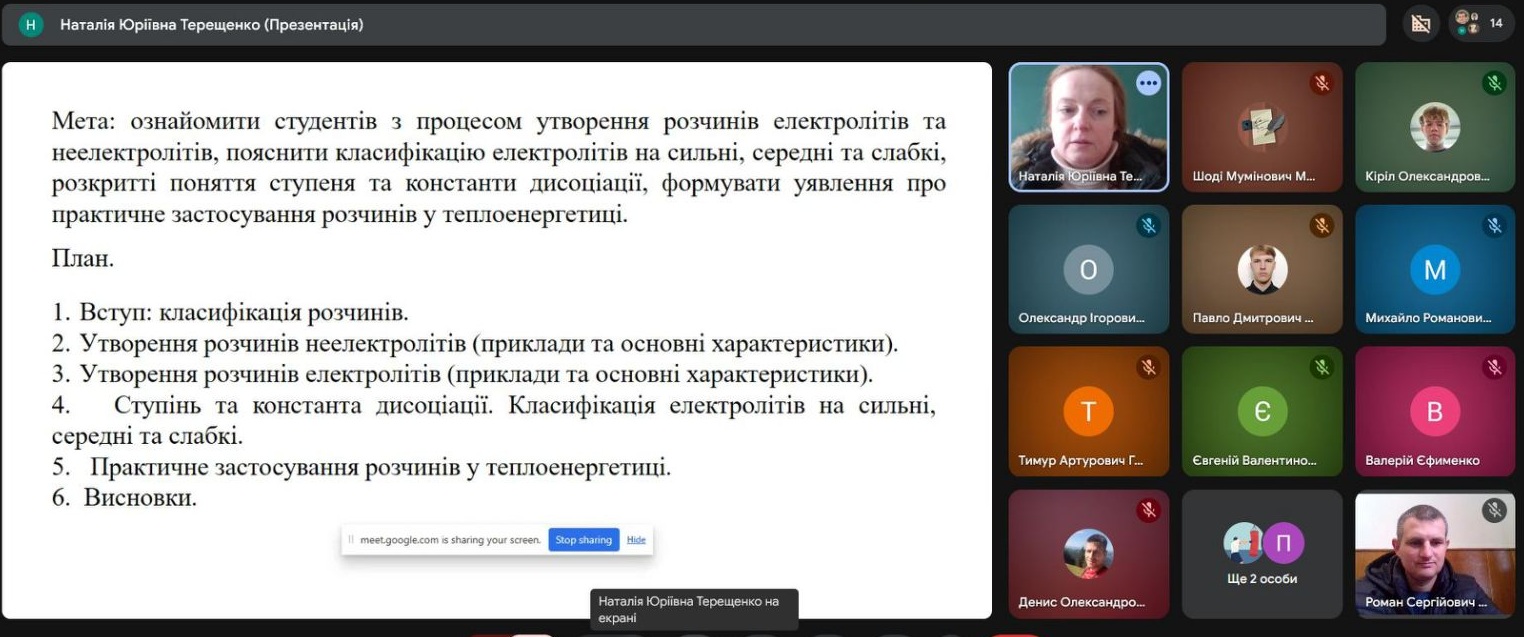Click name label Кіріл Олександров...
Screen dimensions: 1524x637
[x=1427, y=177]
